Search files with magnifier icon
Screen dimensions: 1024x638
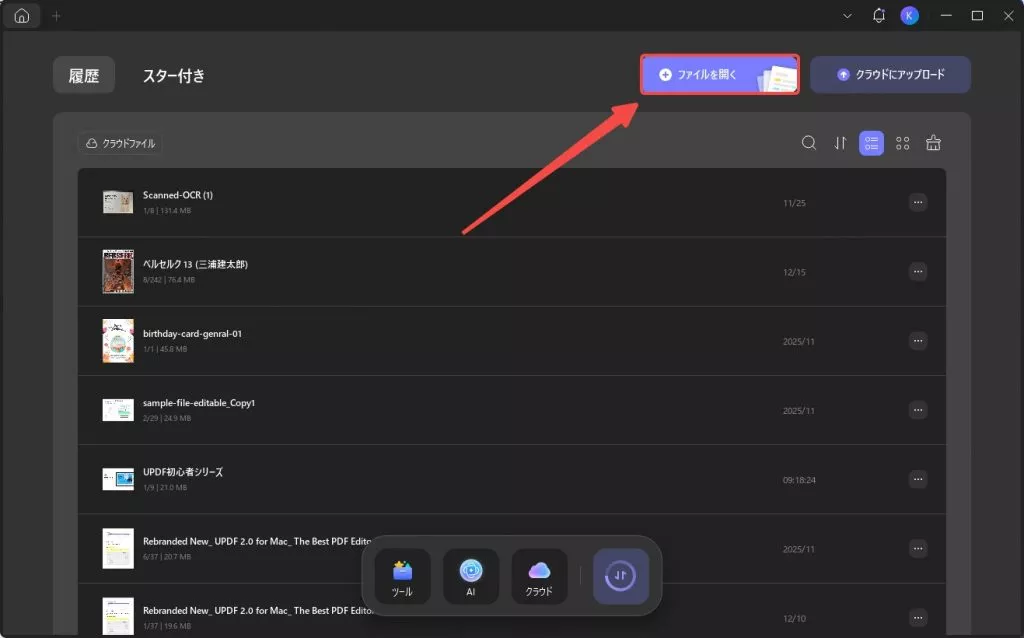coord(808,143)
